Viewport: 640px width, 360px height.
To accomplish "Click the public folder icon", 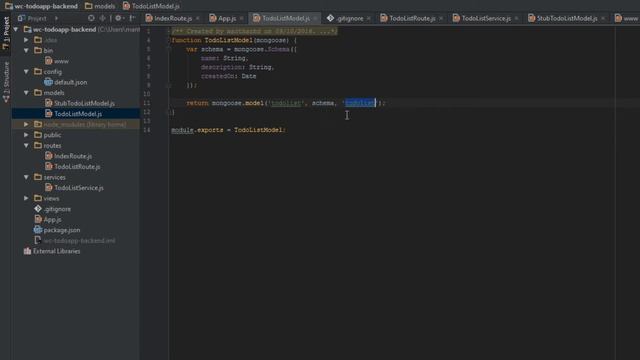I will pyautogui.click(x=38, y=135).
